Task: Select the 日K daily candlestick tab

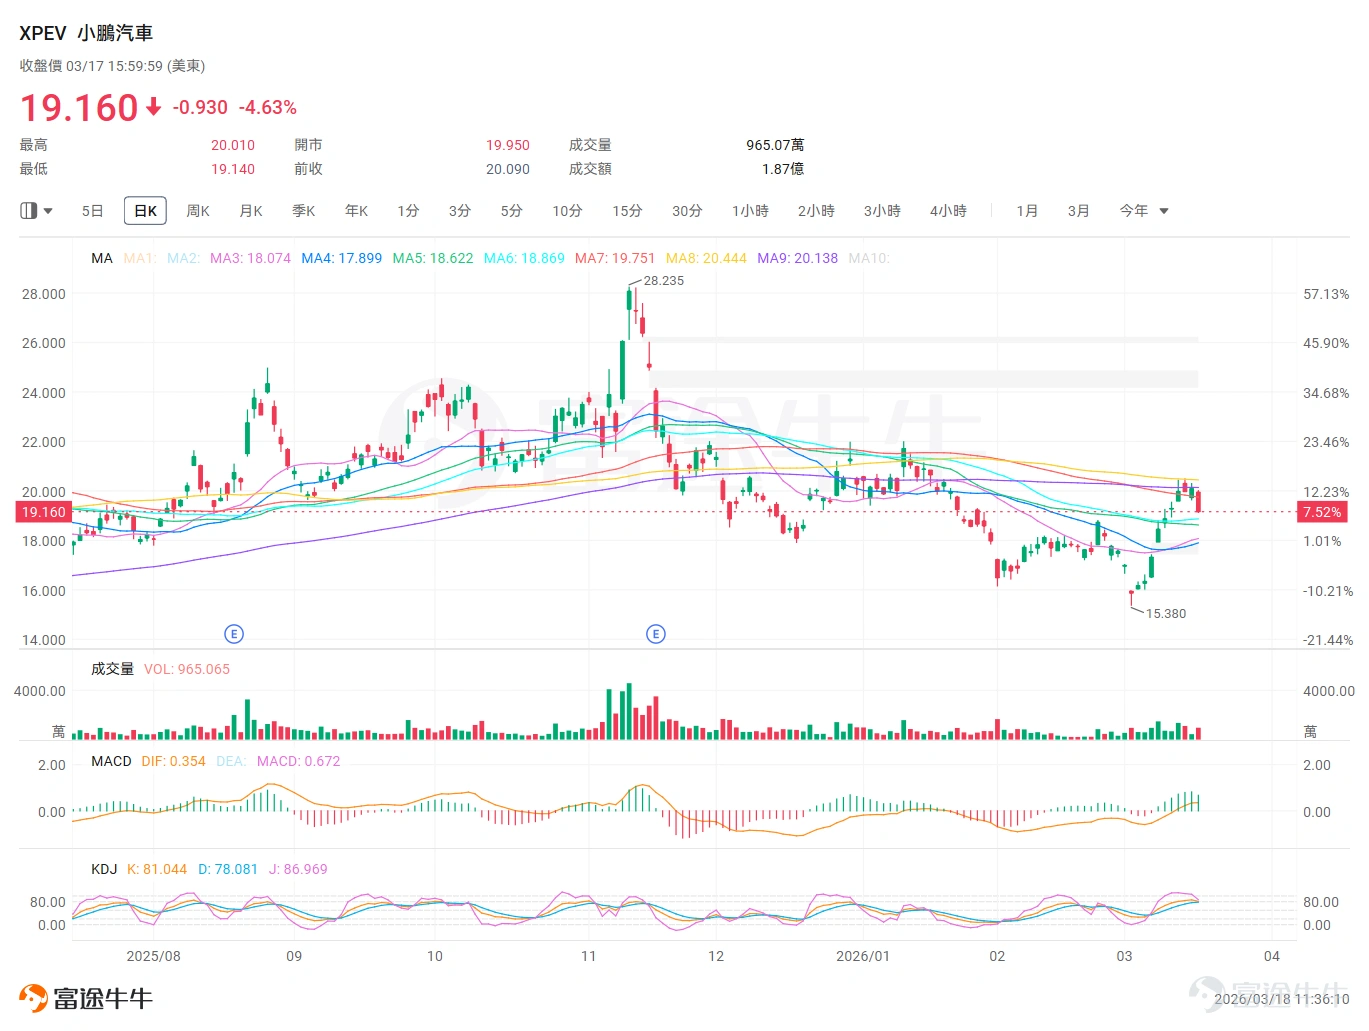Action: (145, 211)
